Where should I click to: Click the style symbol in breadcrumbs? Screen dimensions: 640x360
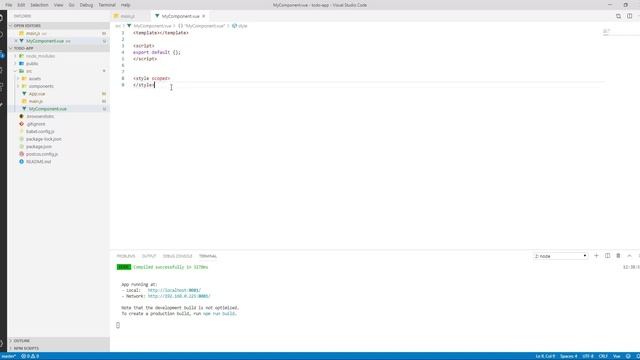point(240,26)
